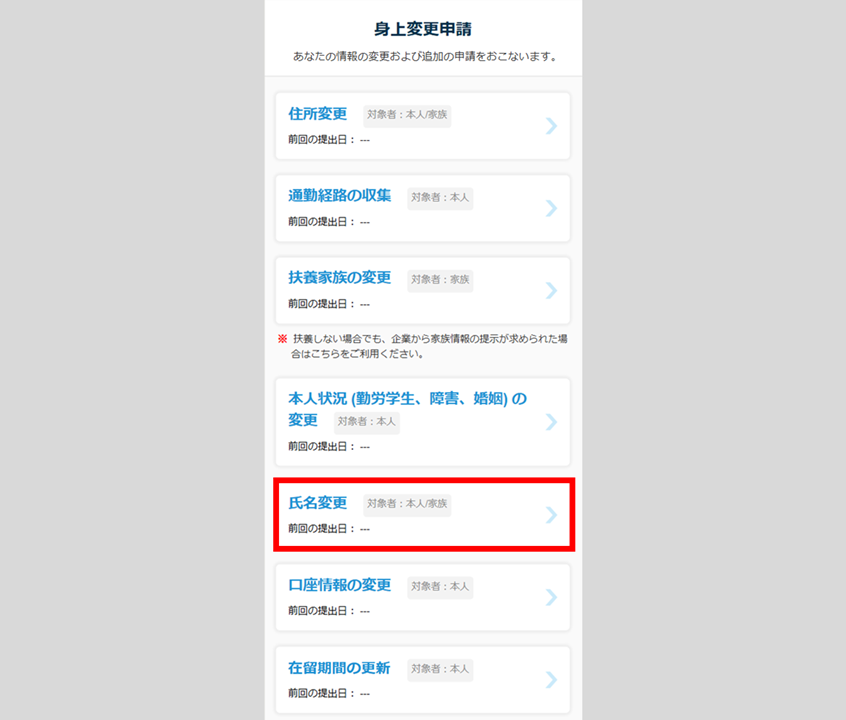This screenshot has width=846, height=720.
Task: Click 対象者：本人/家族 tag on 氏名変更 card
Action: tap(407, 504)
